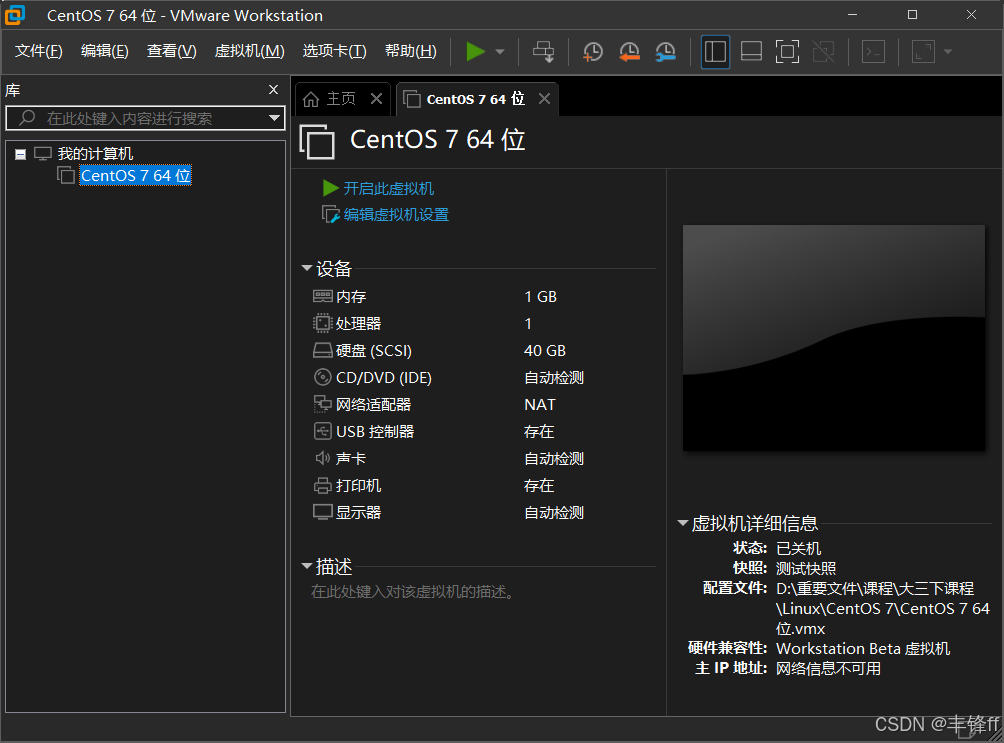The height and width of the screenshot is (743, 1004).
Task: Click the Unity mode toolbar icon
Action: 823,51
